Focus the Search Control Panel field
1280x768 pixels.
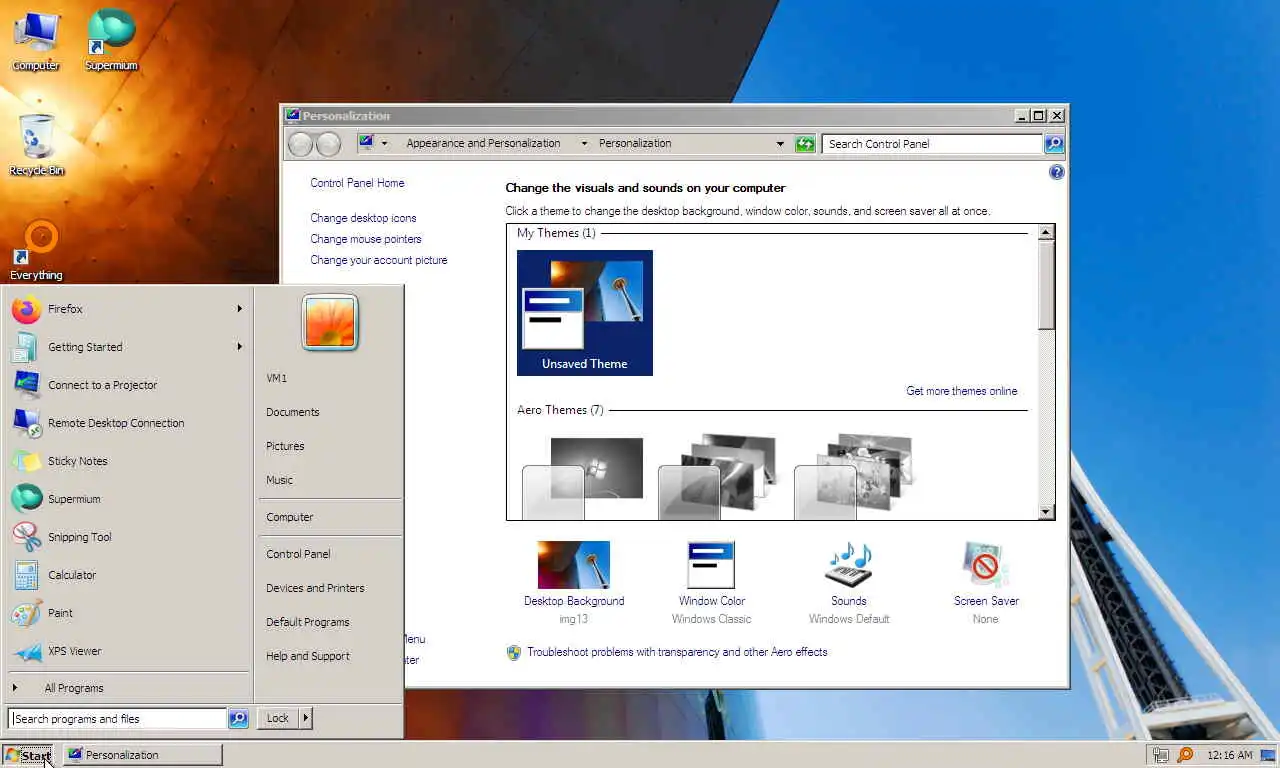tap(932, 144)
